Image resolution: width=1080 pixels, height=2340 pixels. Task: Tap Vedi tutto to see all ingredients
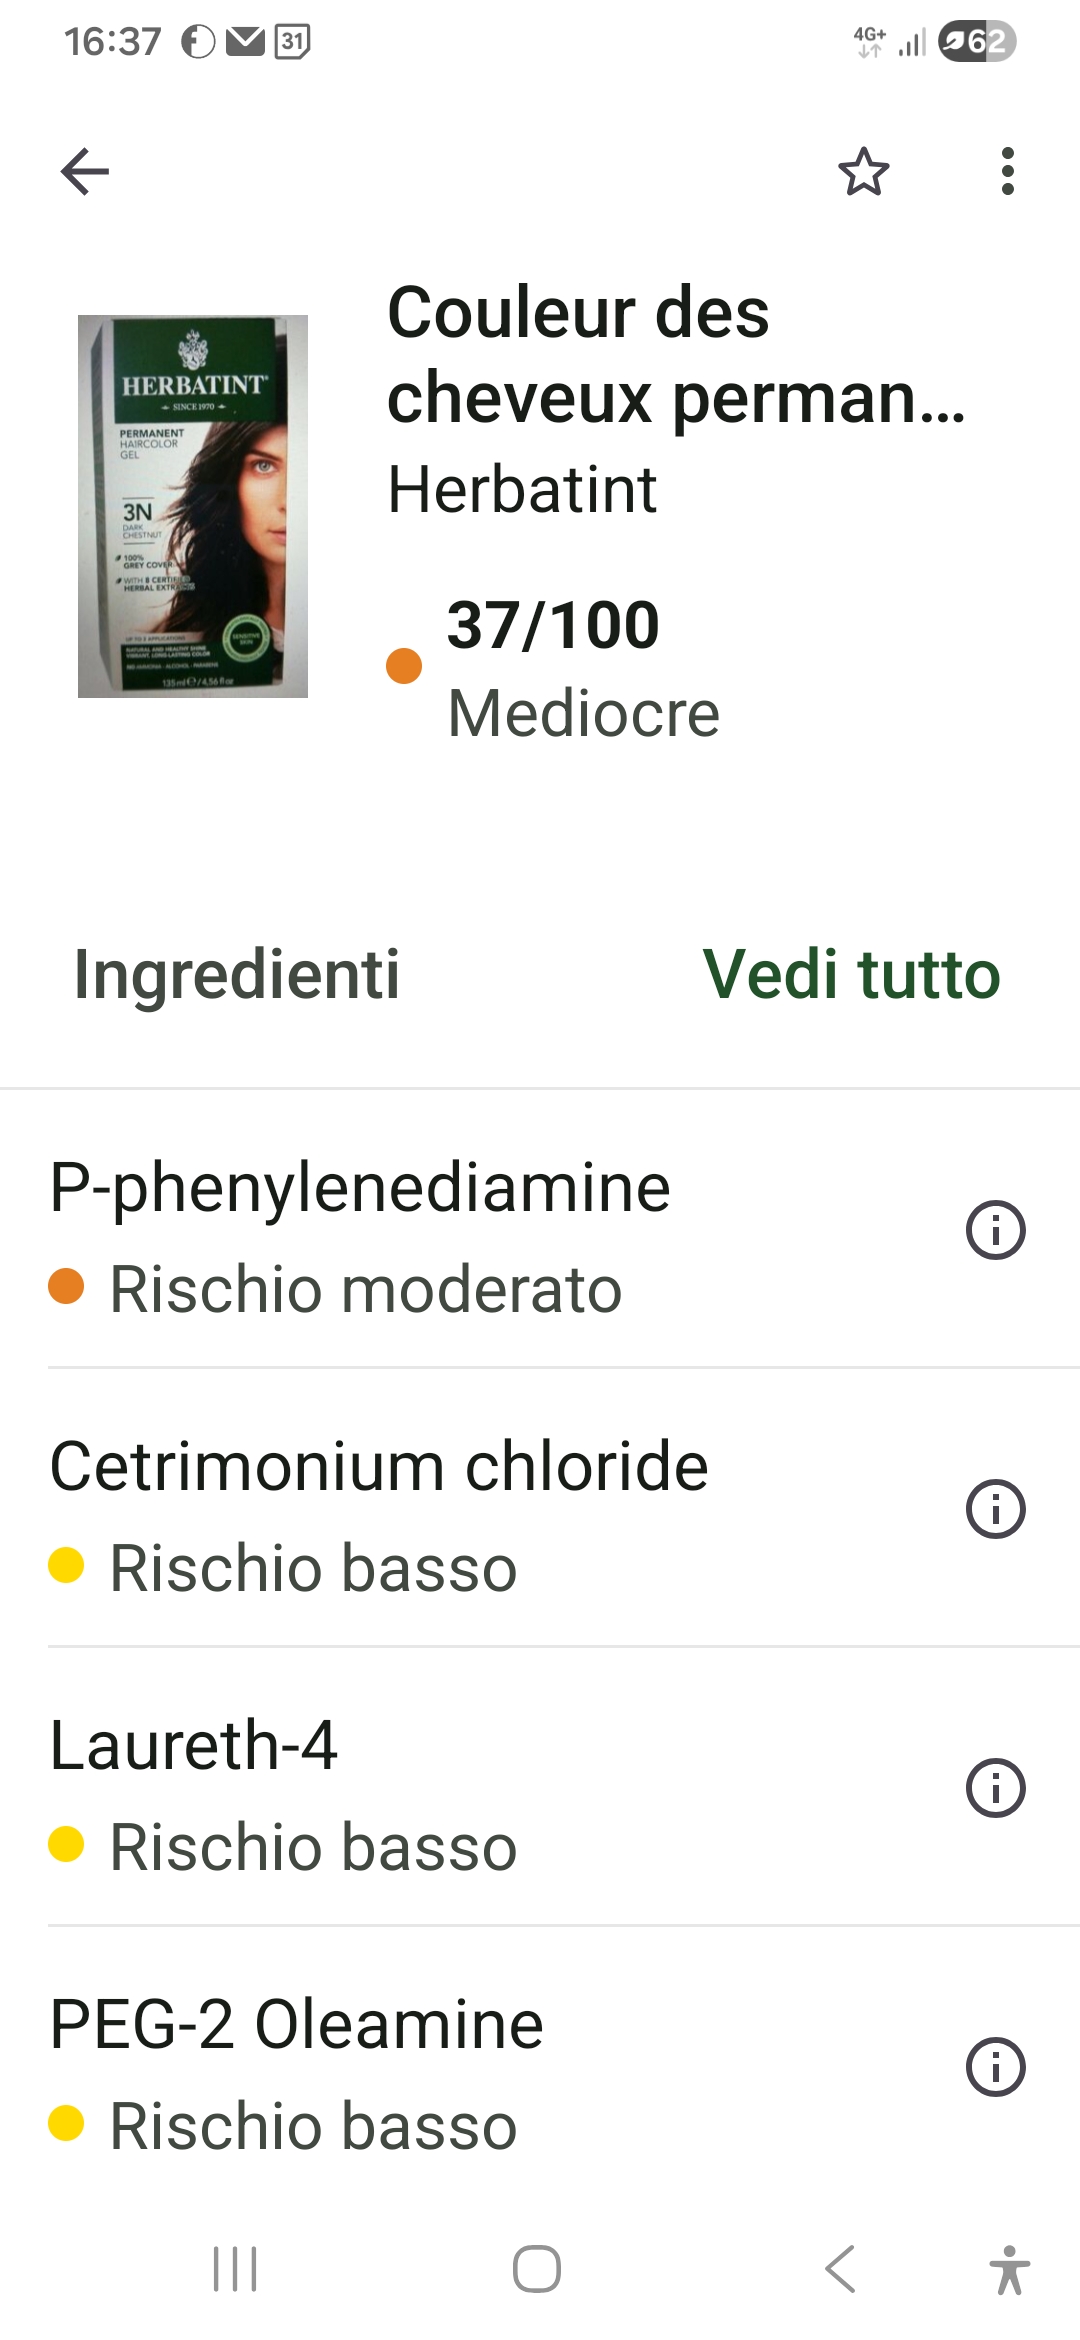click(851, 974)
